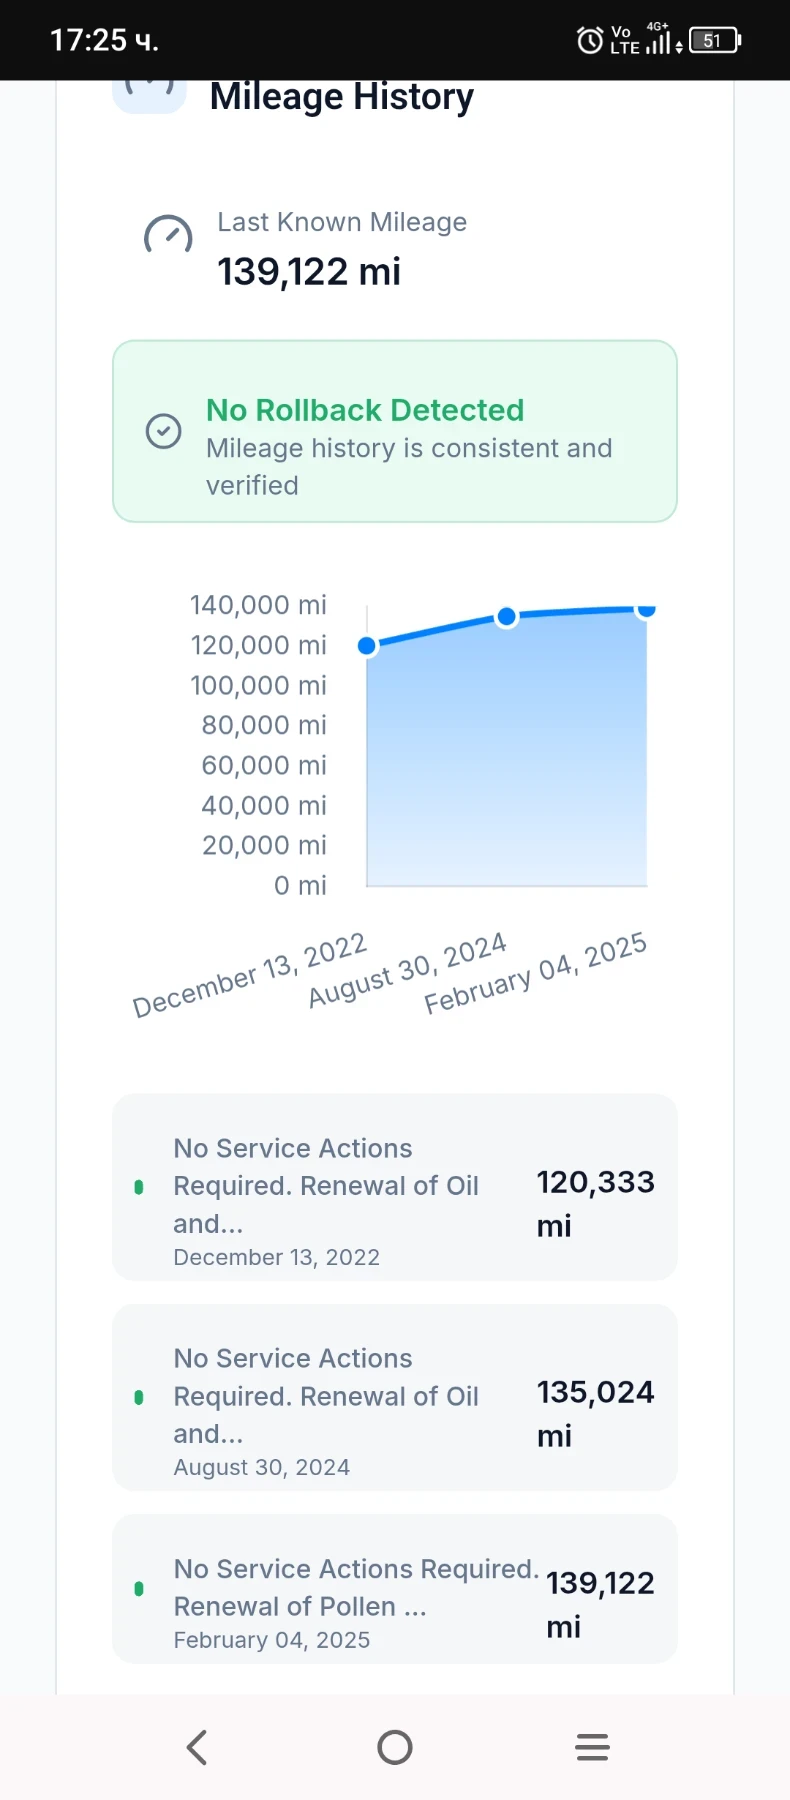Tap the battery indicator in status bar
Viewport: 790px width, 1800px height.
point(714,41)
